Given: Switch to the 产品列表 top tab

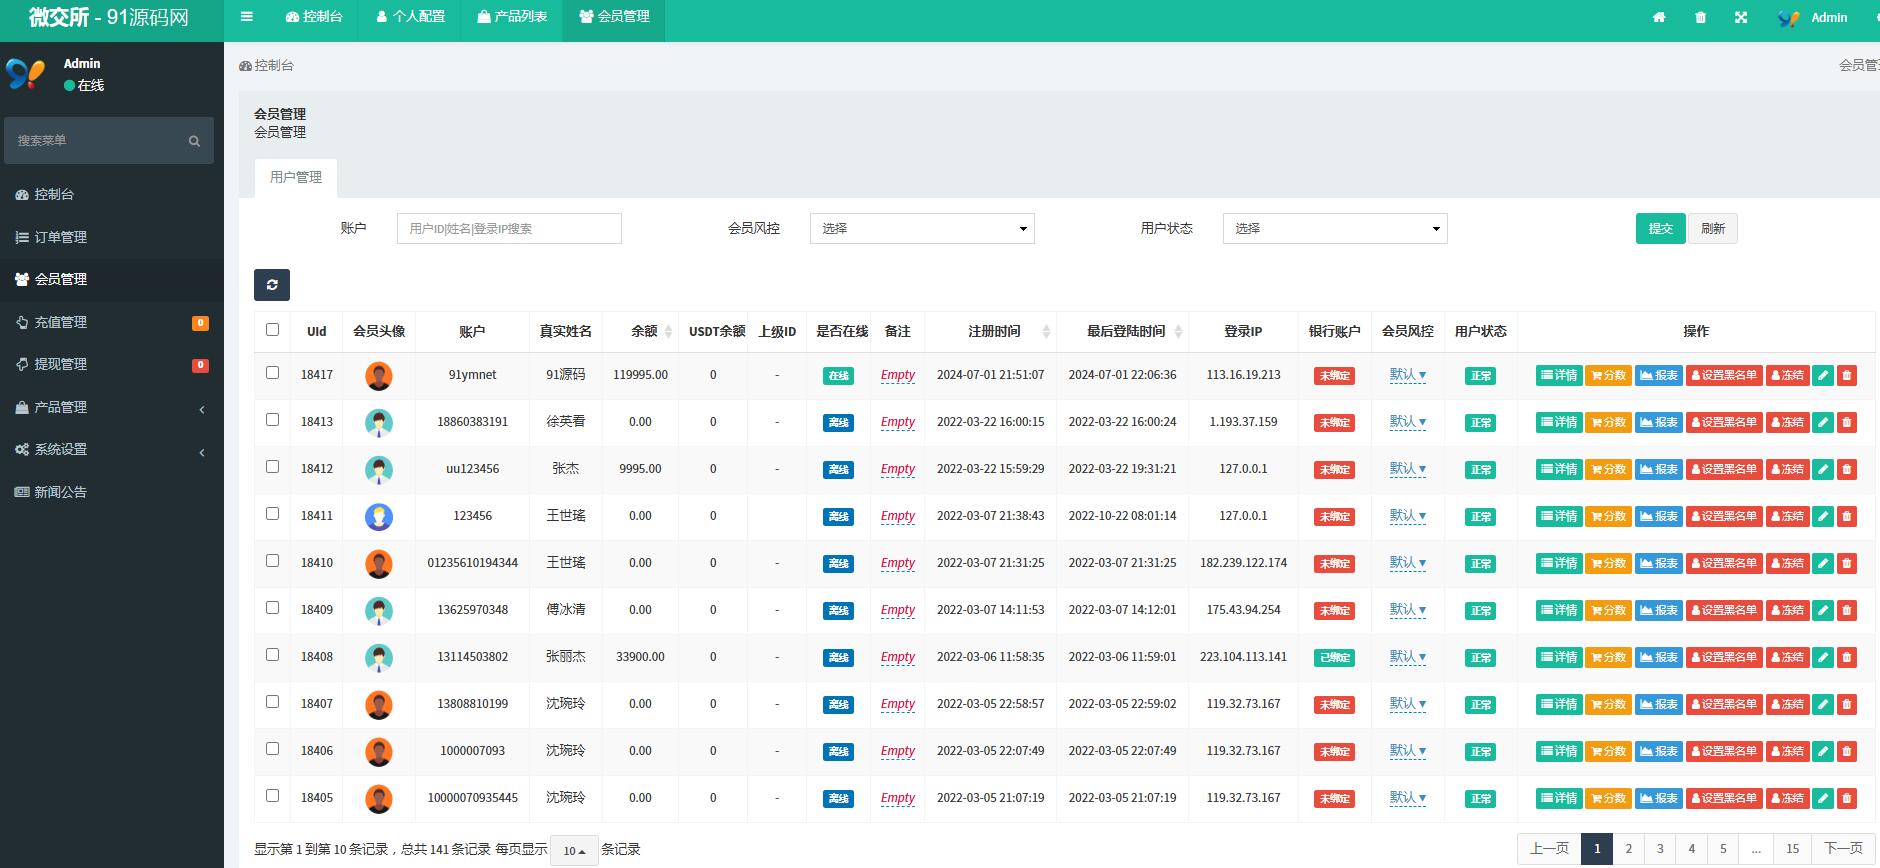Looking at the screenshot, I should 512,17.
